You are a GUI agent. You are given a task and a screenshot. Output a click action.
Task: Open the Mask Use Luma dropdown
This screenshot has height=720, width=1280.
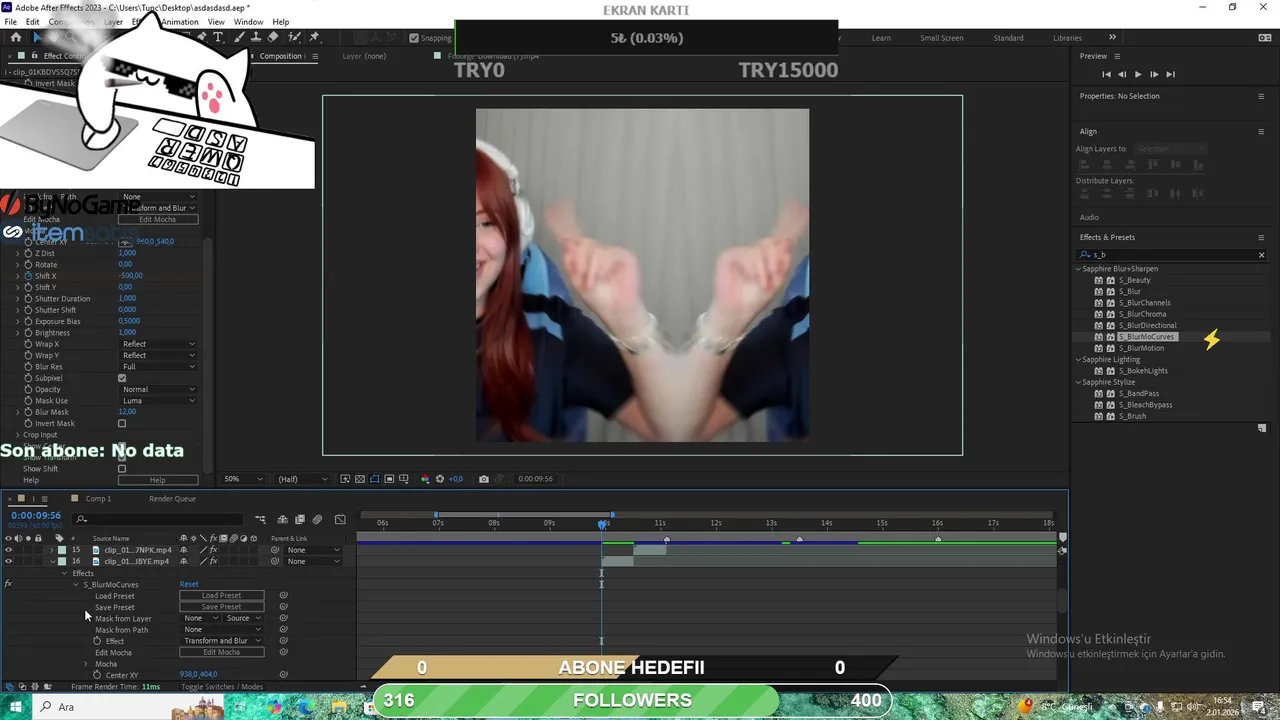click(158, 401)
